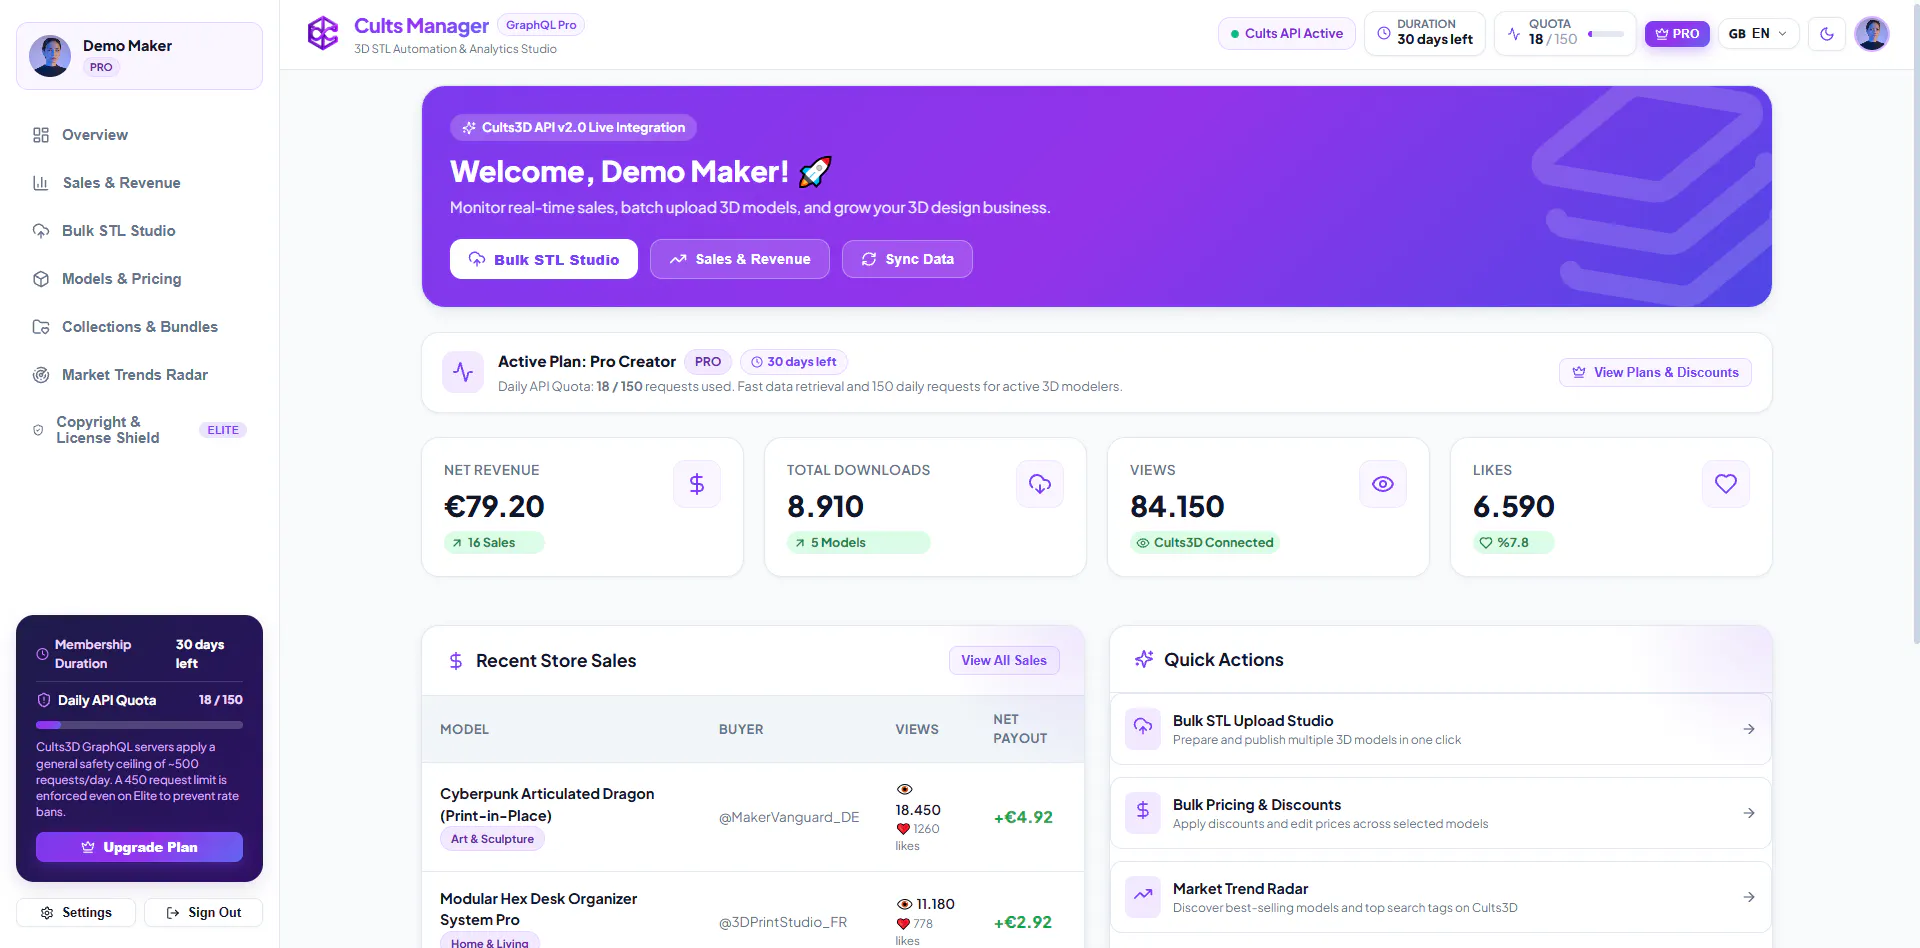Click View Plans & Discounts
The image size is (1920, 948).
tap(1655, 372)
